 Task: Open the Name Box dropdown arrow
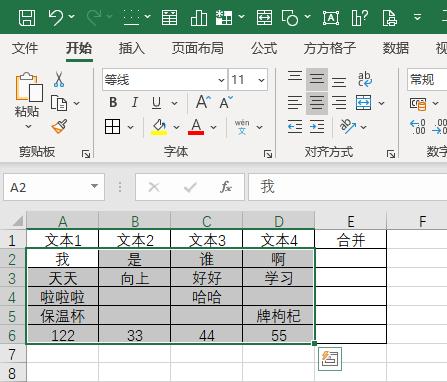click(94, 186)
